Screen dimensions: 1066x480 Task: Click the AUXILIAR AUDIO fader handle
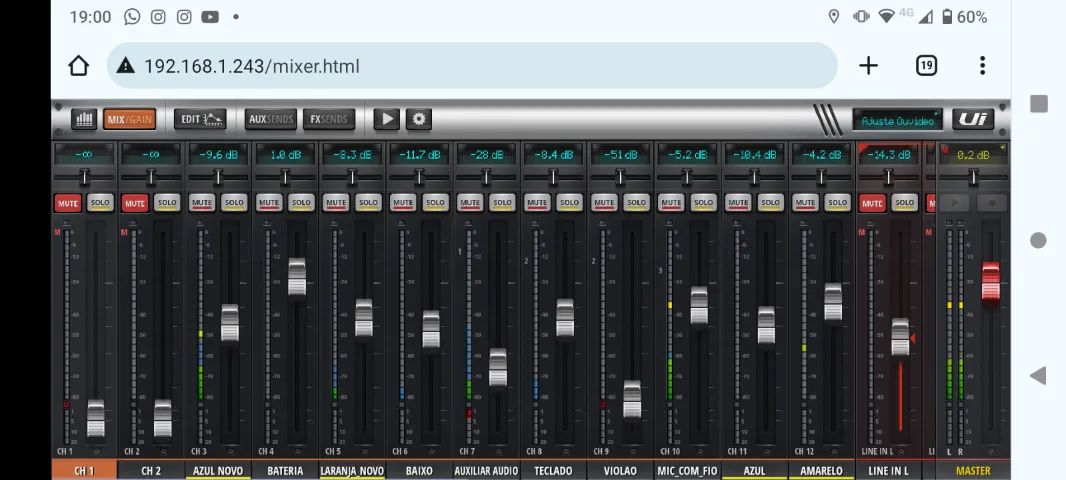click(498, 368)
